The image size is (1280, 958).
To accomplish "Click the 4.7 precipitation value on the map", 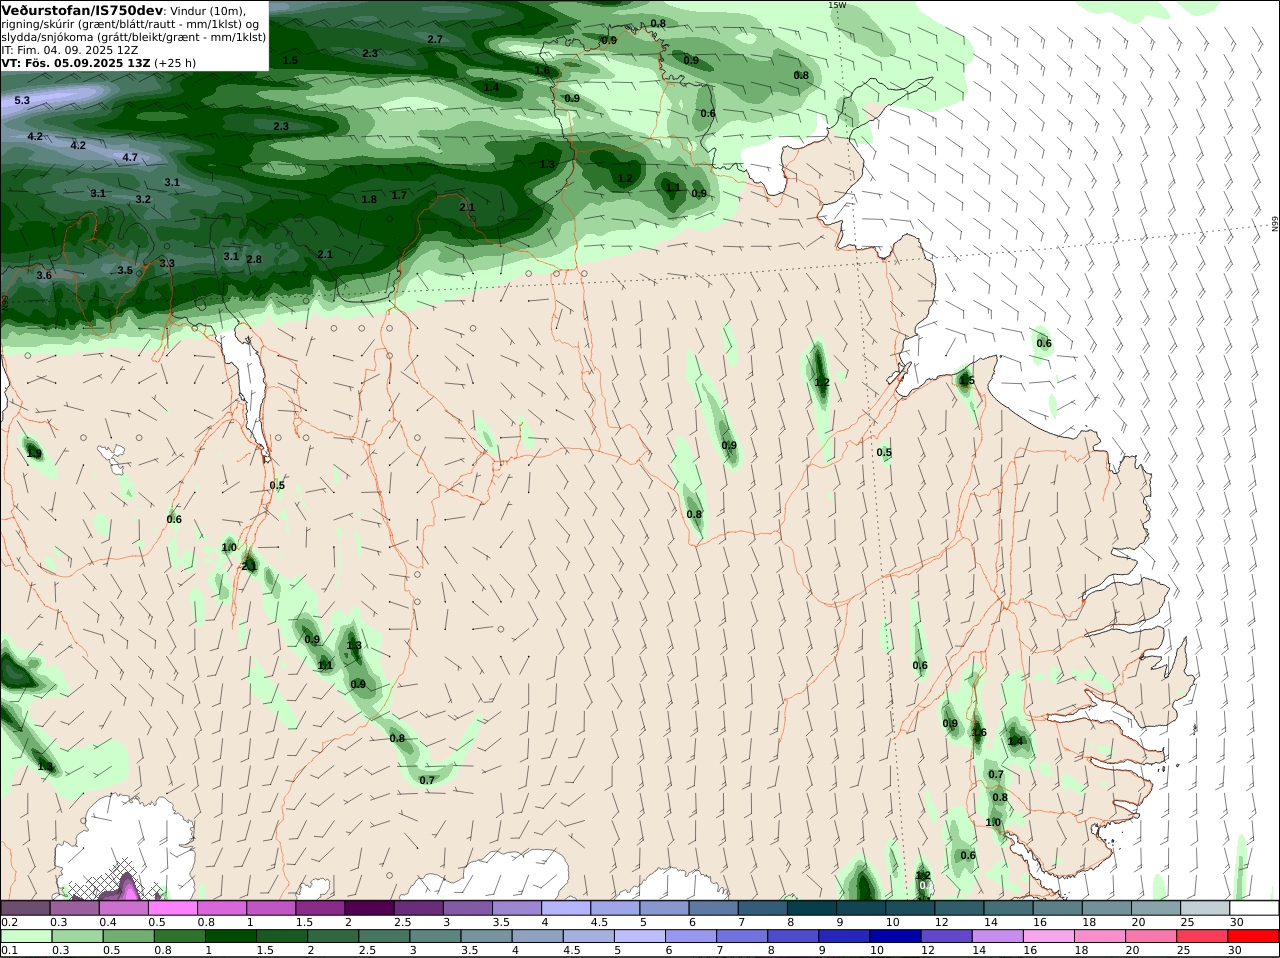I will [x=130, y=158].
